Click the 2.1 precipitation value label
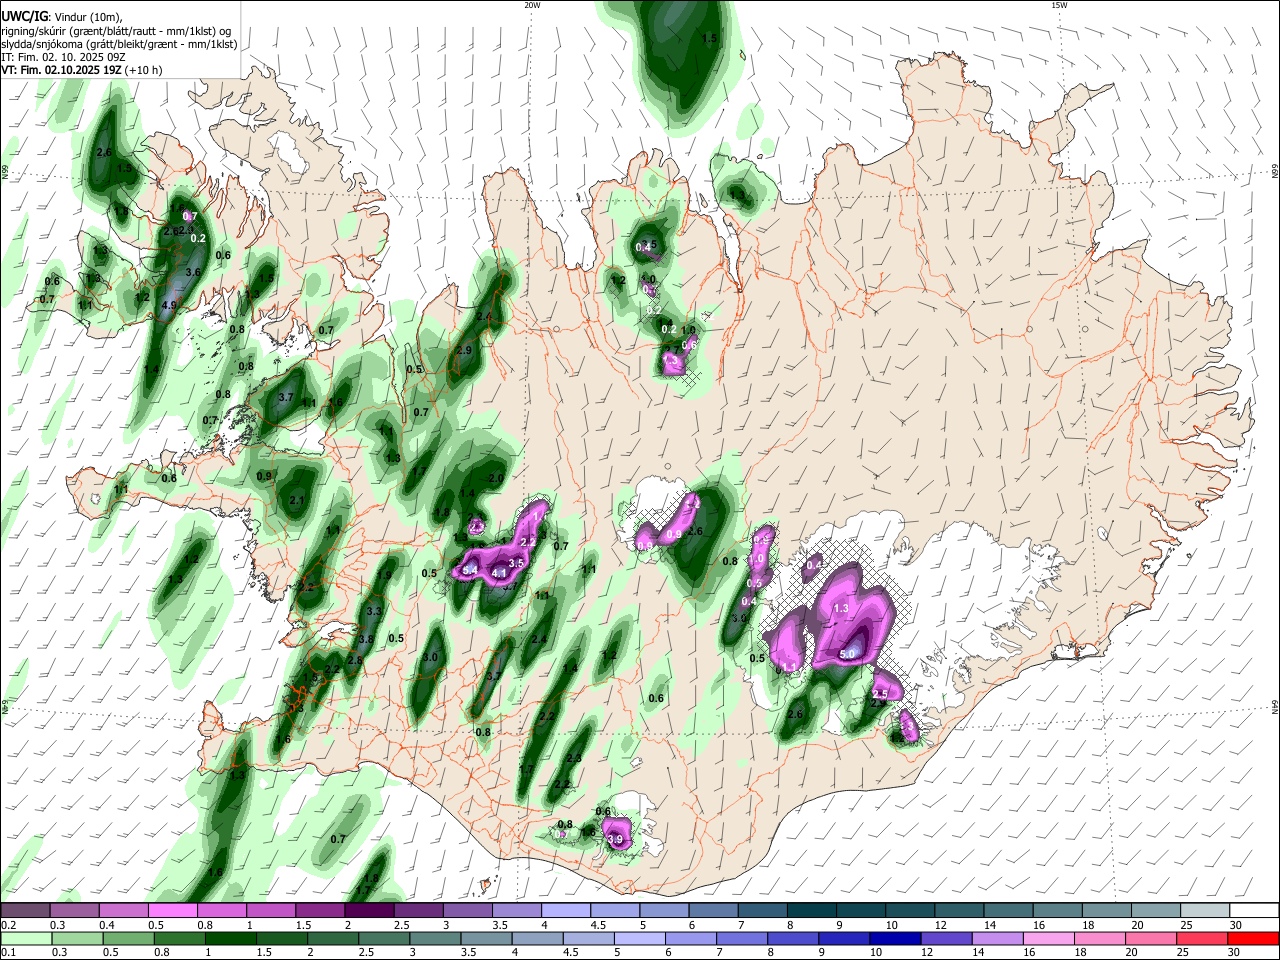The width and height of the screenshot is (1280, 960). [x=296, y=501]
